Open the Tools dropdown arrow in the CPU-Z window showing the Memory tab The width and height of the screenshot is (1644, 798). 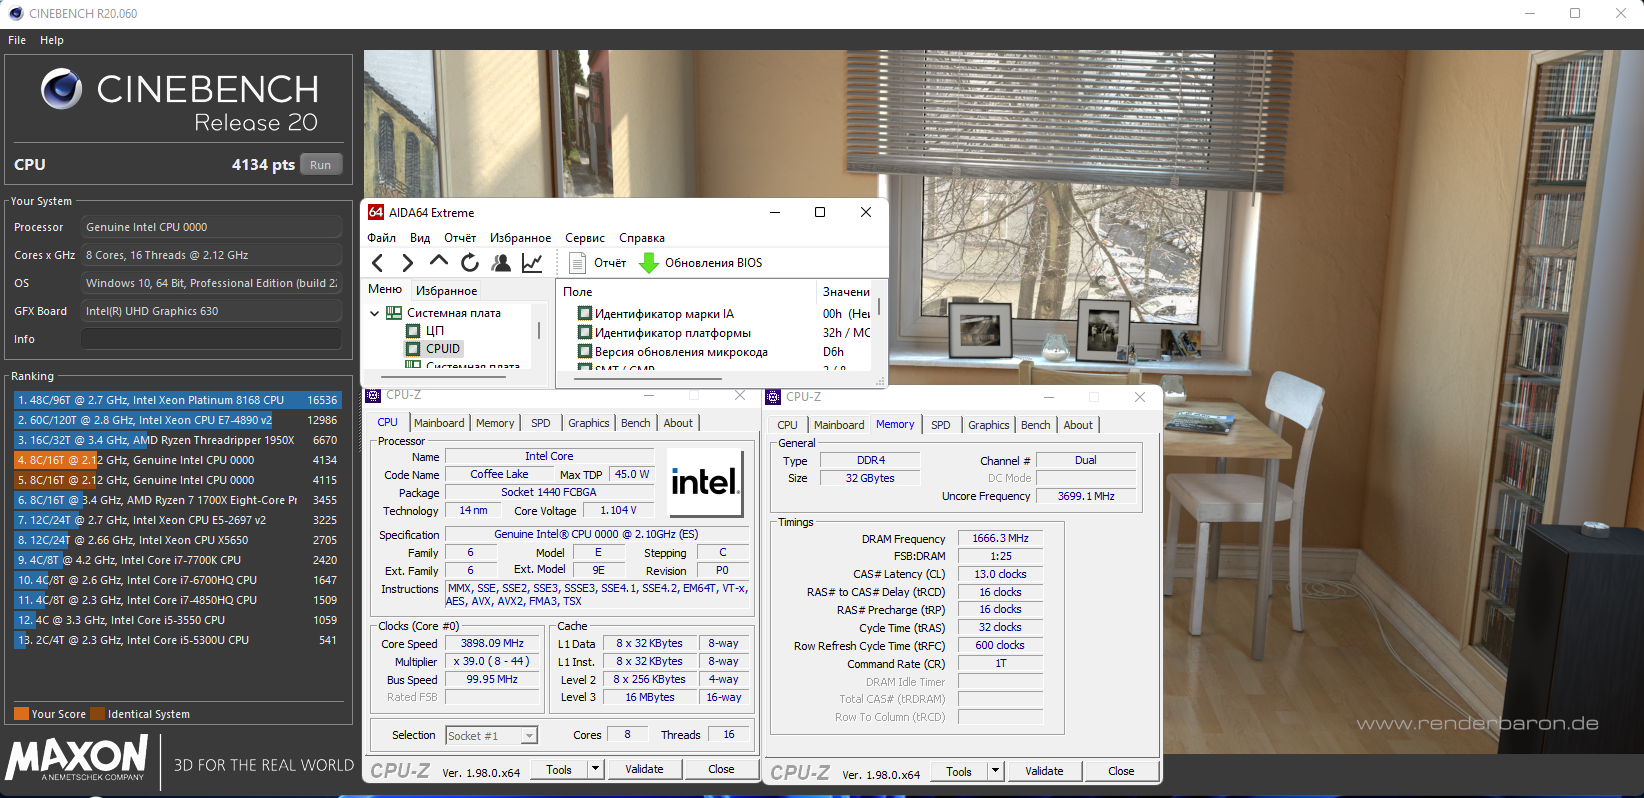pyautogui.click(x=995, y=771)
